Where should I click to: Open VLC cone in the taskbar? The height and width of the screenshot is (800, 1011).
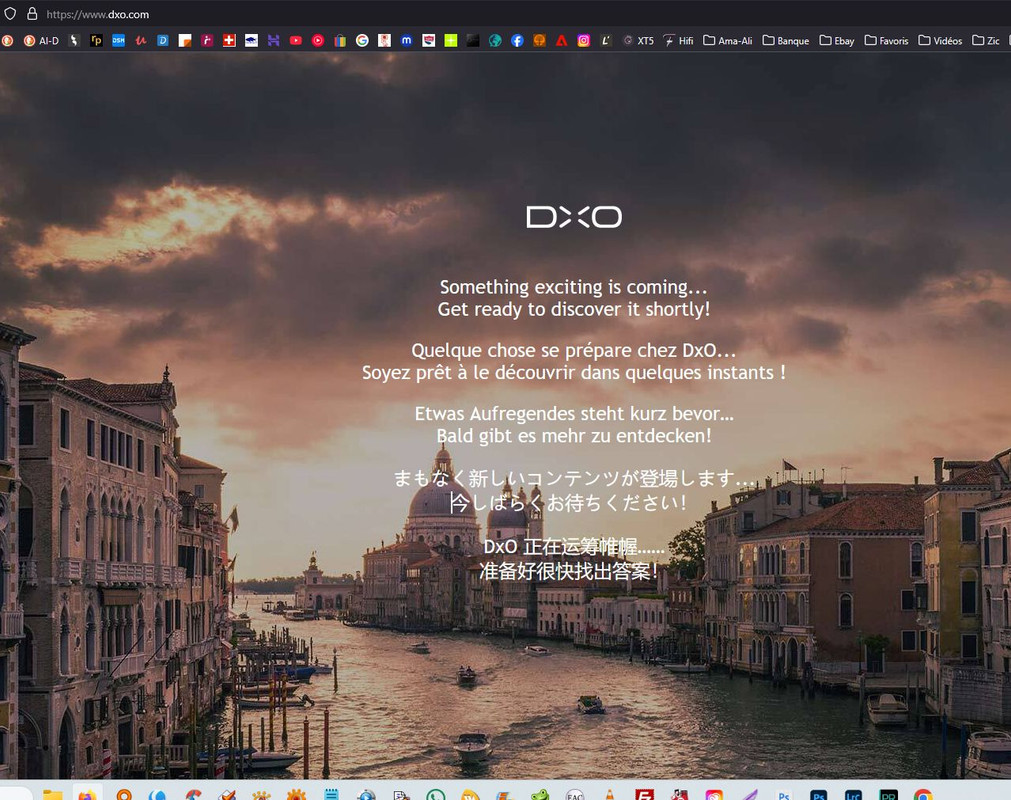click(609, 794)
